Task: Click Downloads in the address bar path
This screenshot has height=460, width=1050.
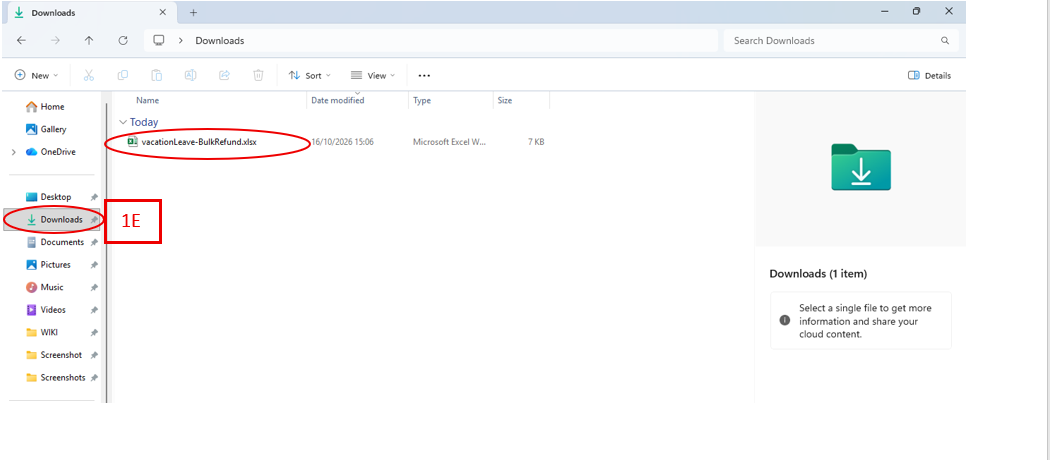Action: (220, 41)
